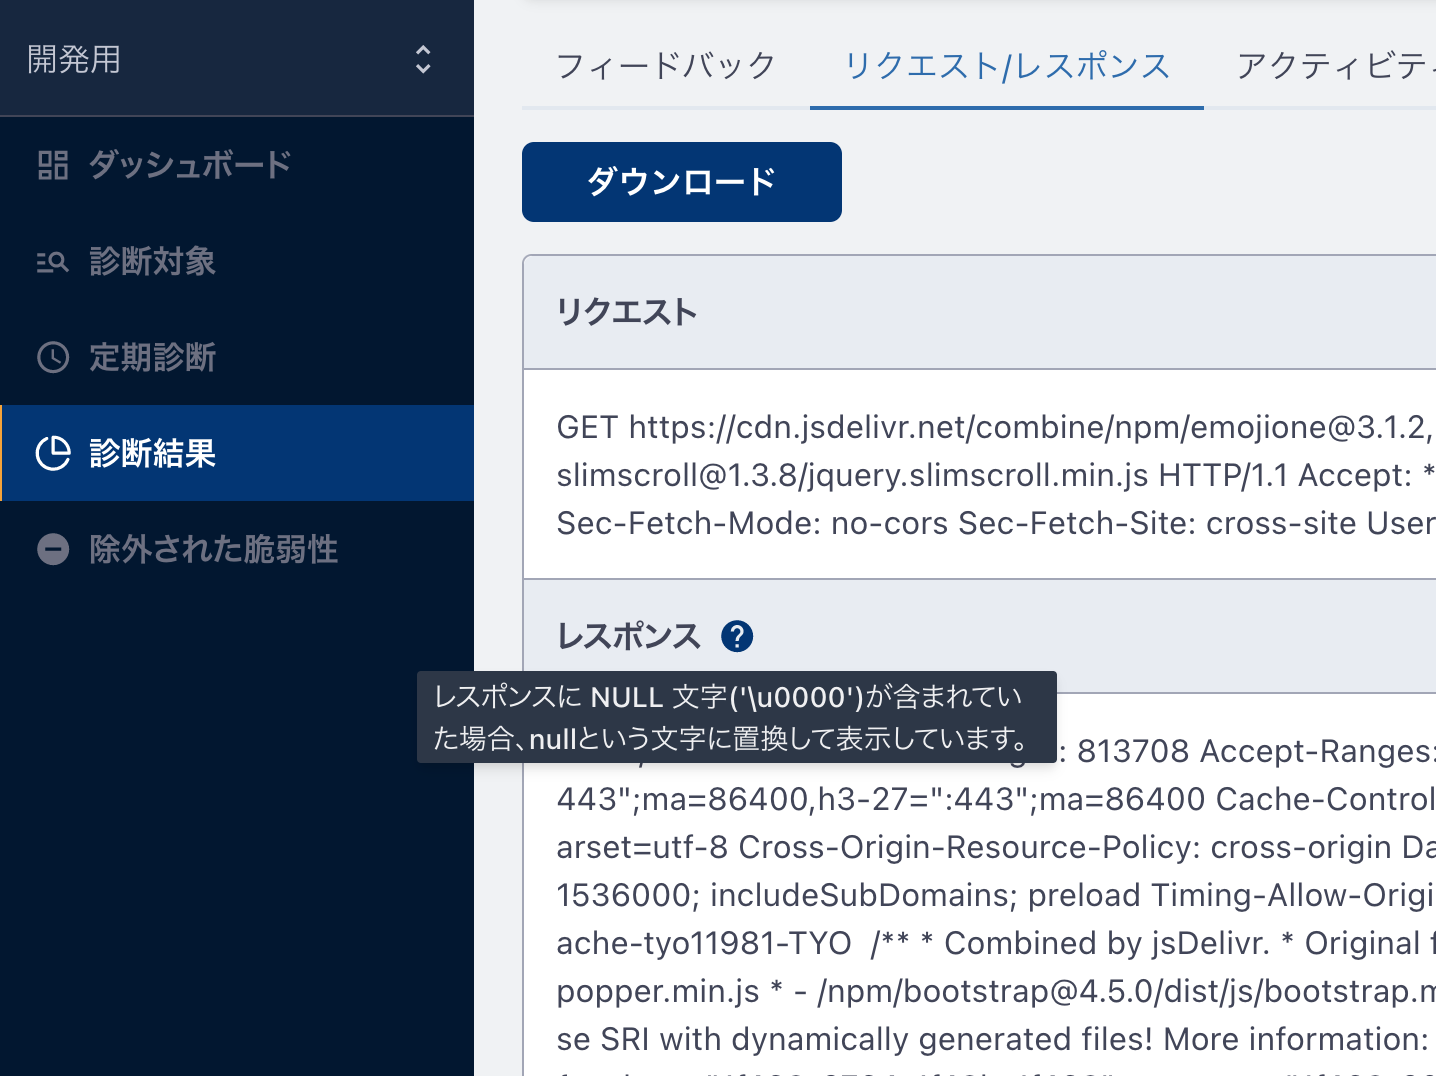The width and height of the screenshot is (1436, 1076).
Task: Click the 定期診断 clock icon
Action: pyautogui.click(x=53, y=357)
